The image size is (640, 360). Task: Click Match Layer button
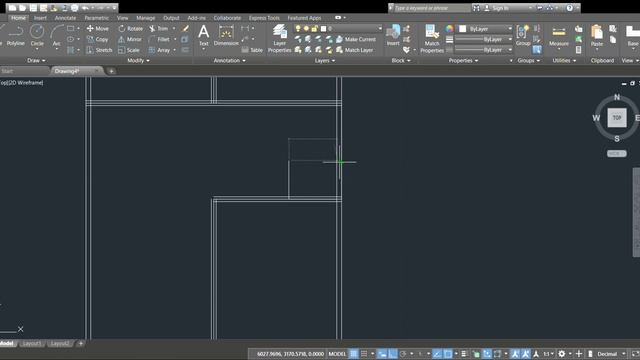coord(354,50)
